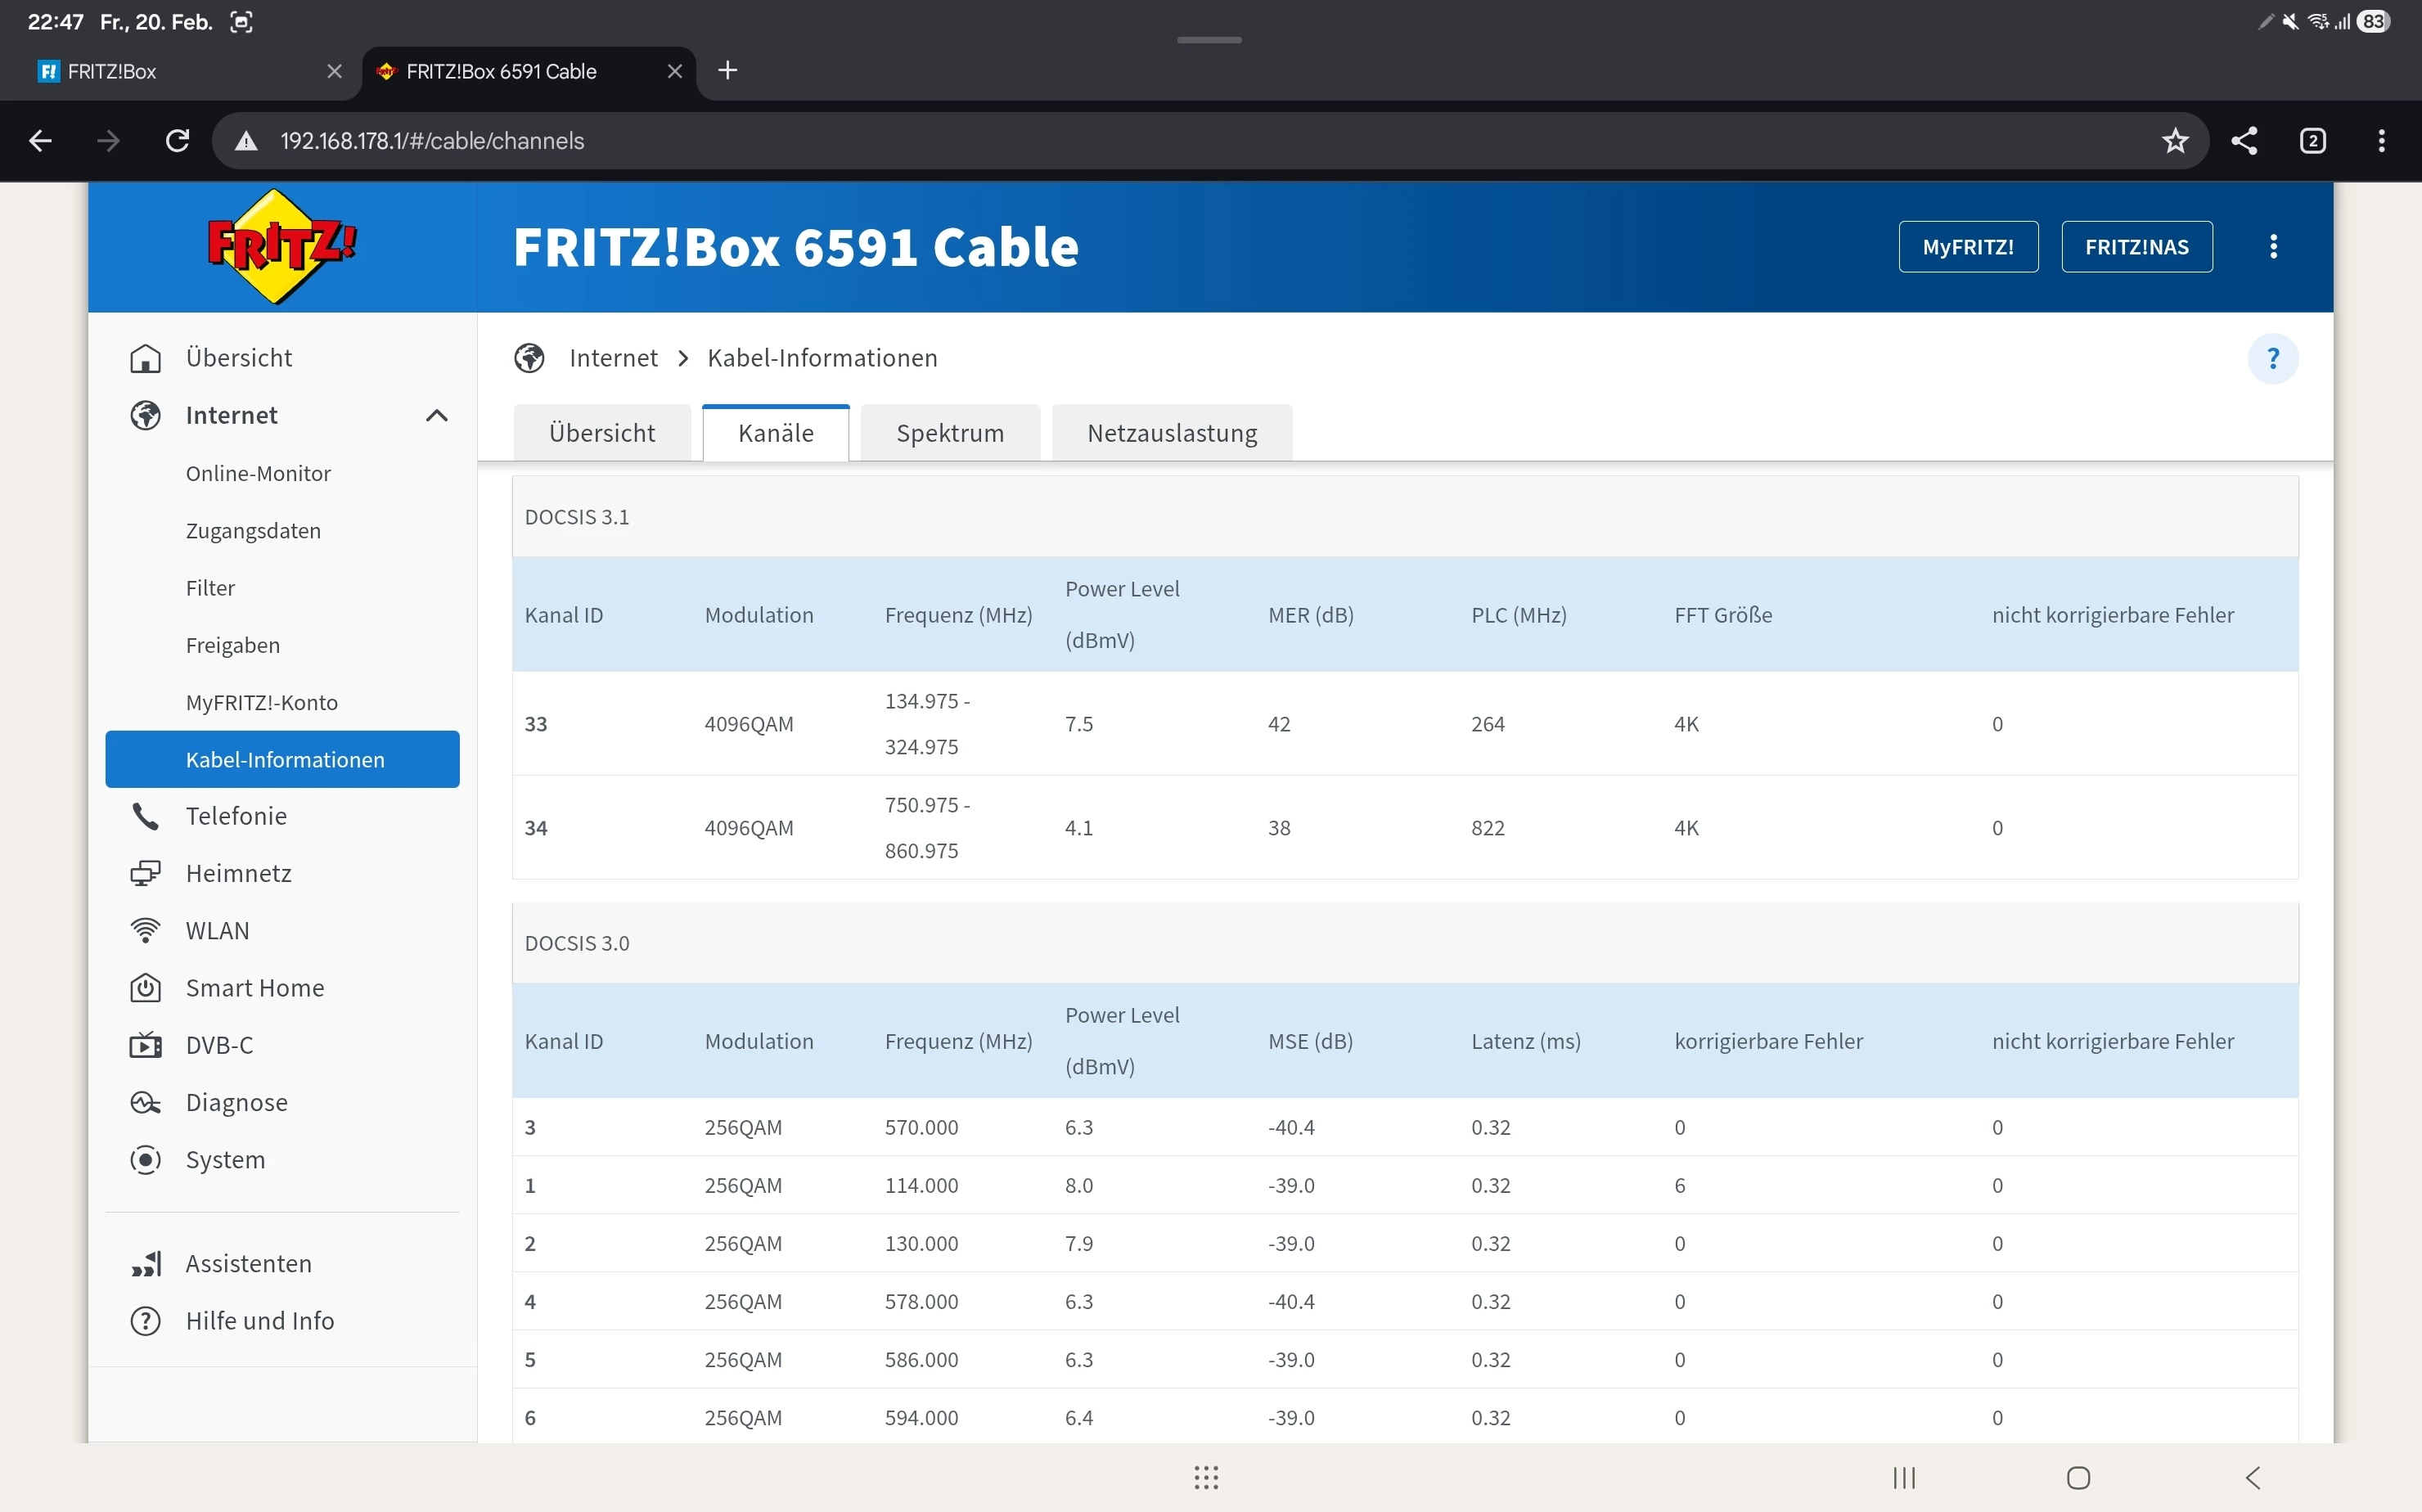Open the FRITZ!Box header three-dot menu

point(2273,247)
